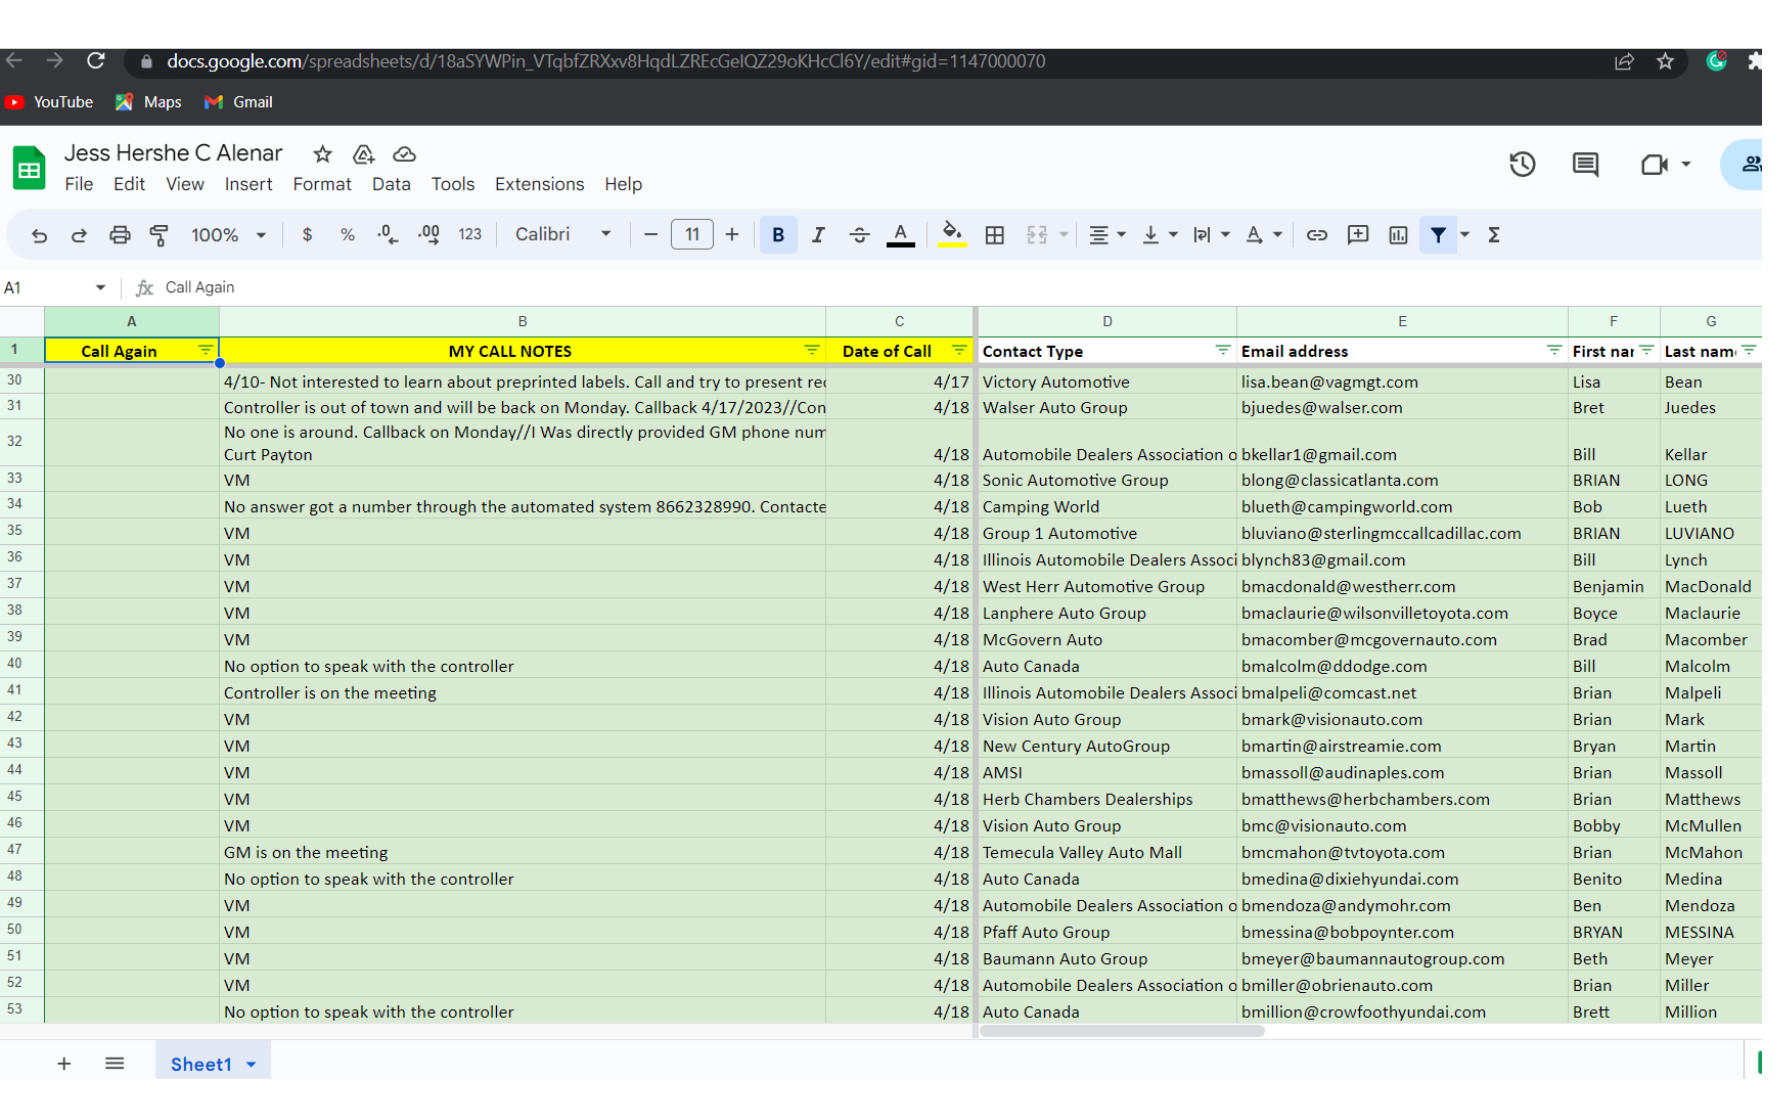Open filter dropdown on MY CALL NOTES
Image resolution: width=1791 pixels, height=1097 pixels.
(x=811, y=350)
